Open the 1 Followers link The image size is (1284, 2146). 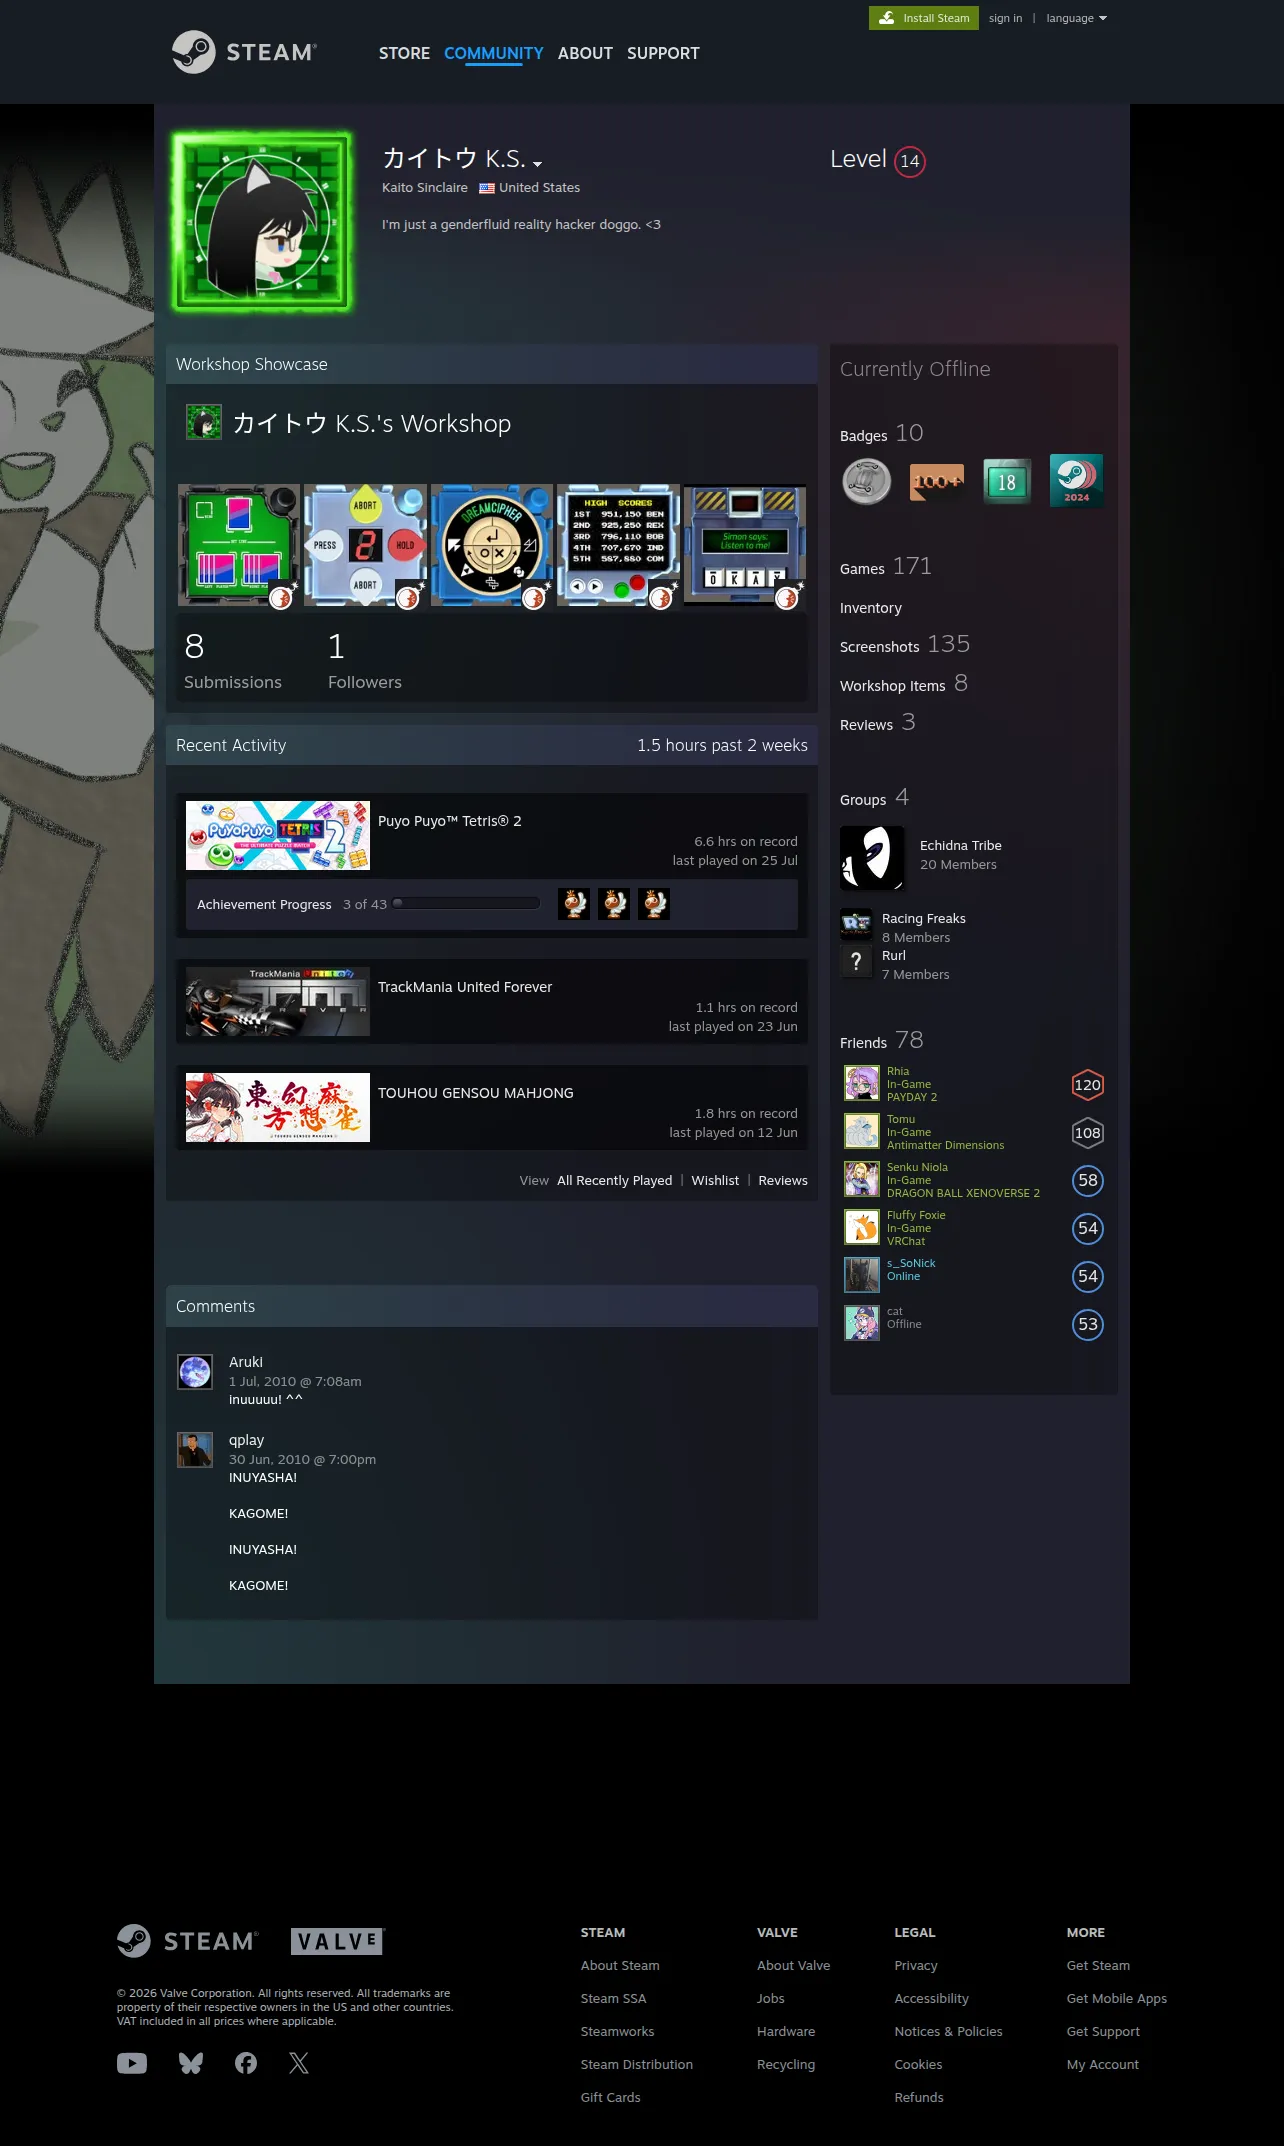click(365, 661)
